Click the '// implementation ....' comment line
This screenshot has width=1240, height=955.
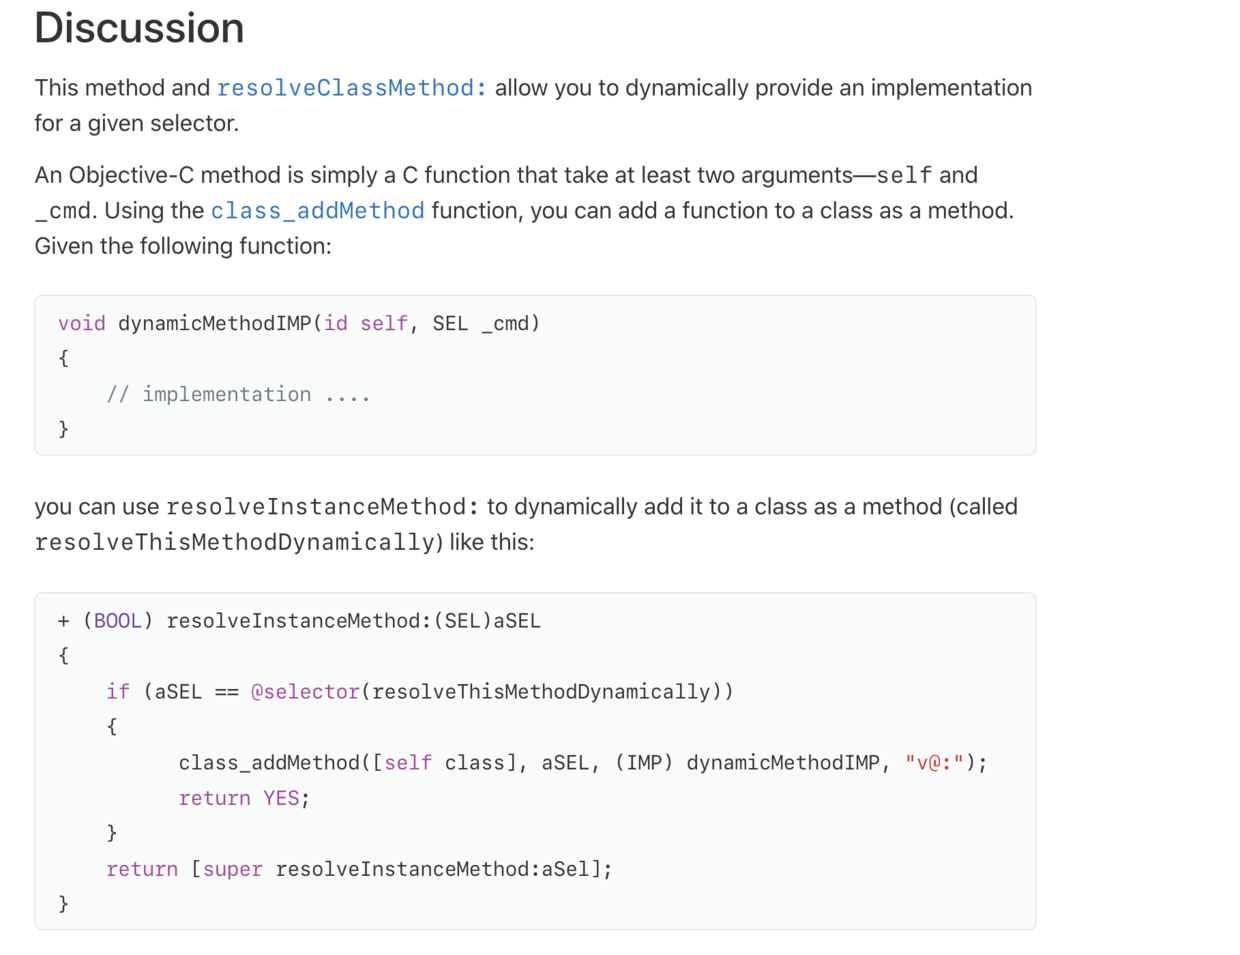point(238,395)
